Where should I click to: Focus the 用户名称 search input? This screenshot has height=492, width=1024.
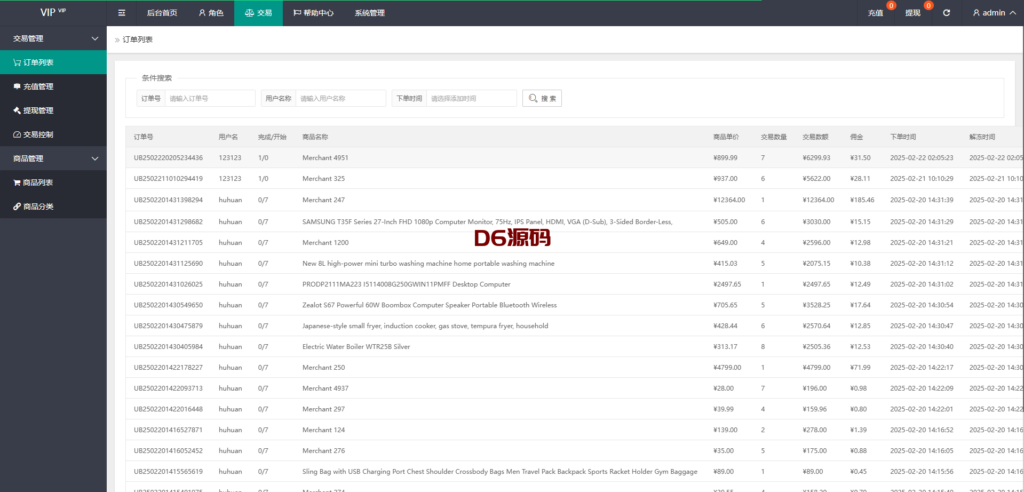coord(341,98)
